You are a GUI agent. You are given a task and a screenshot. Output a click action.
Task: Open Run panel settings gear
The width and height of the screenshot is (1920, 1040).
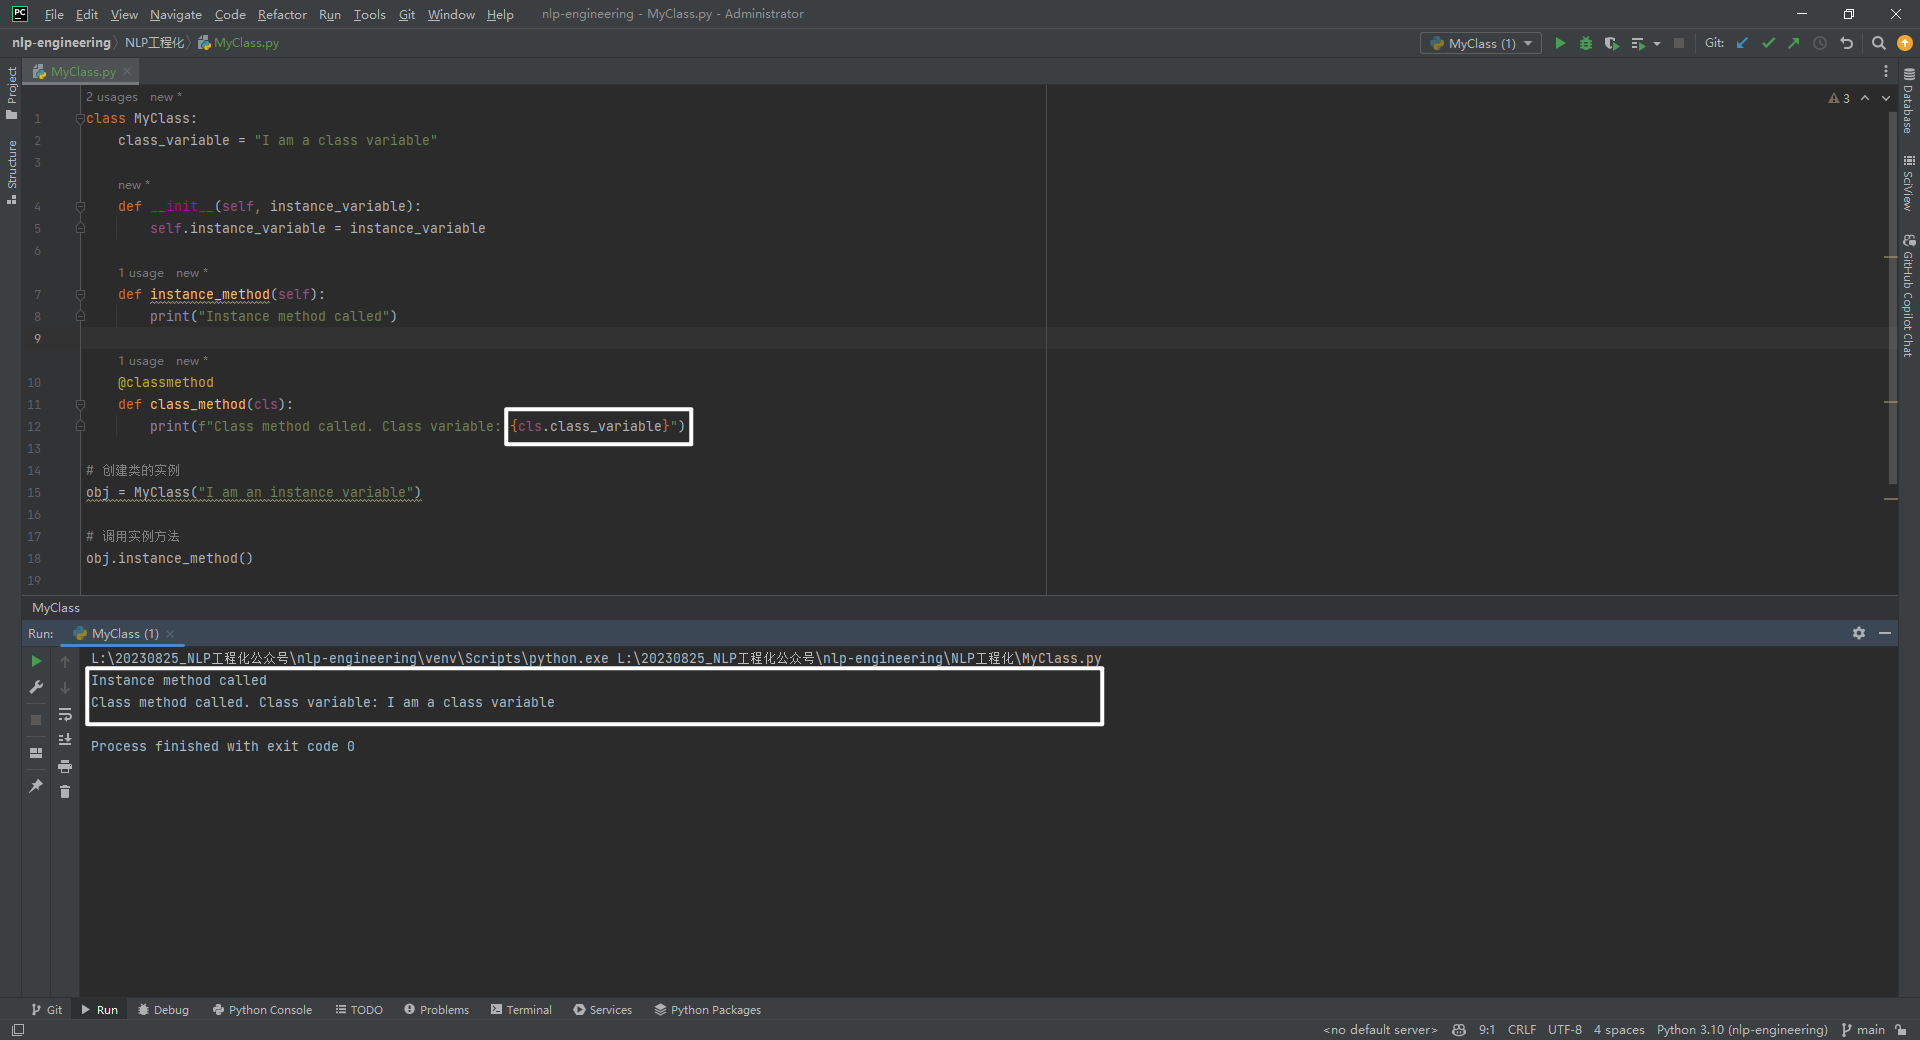[1859, 633]
